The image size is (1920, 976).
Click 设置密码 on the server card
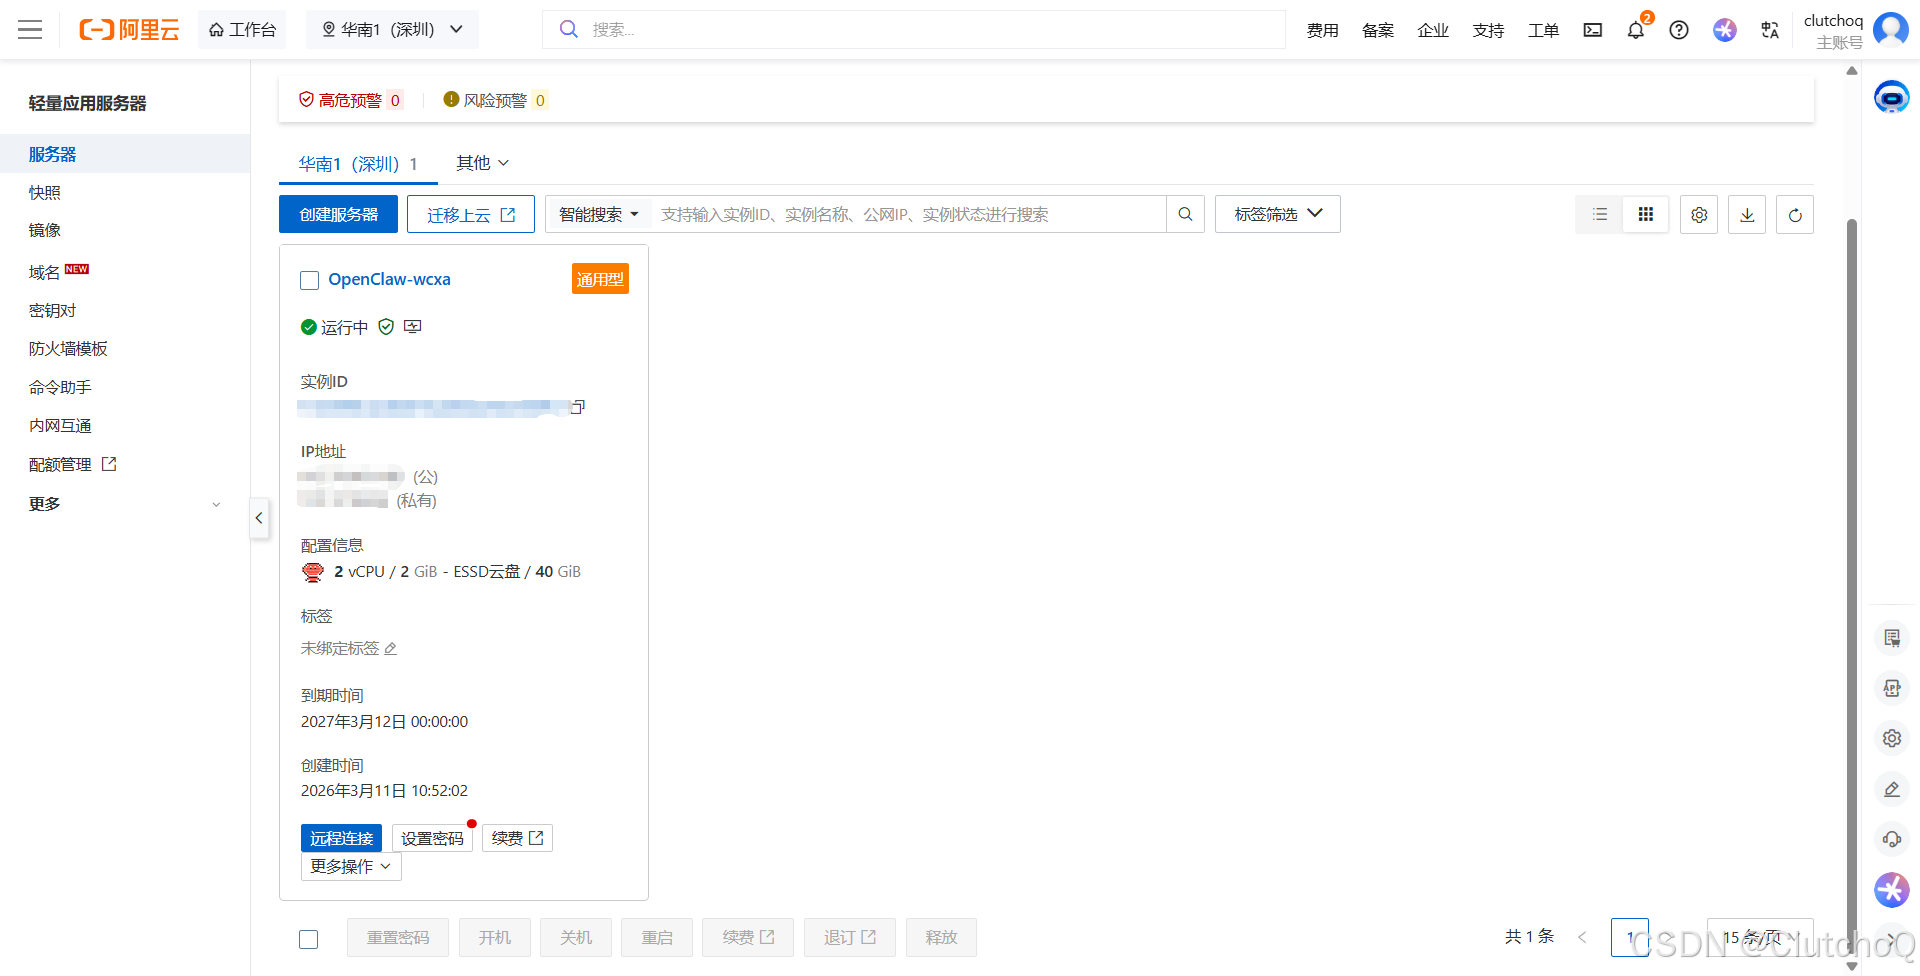432,838
